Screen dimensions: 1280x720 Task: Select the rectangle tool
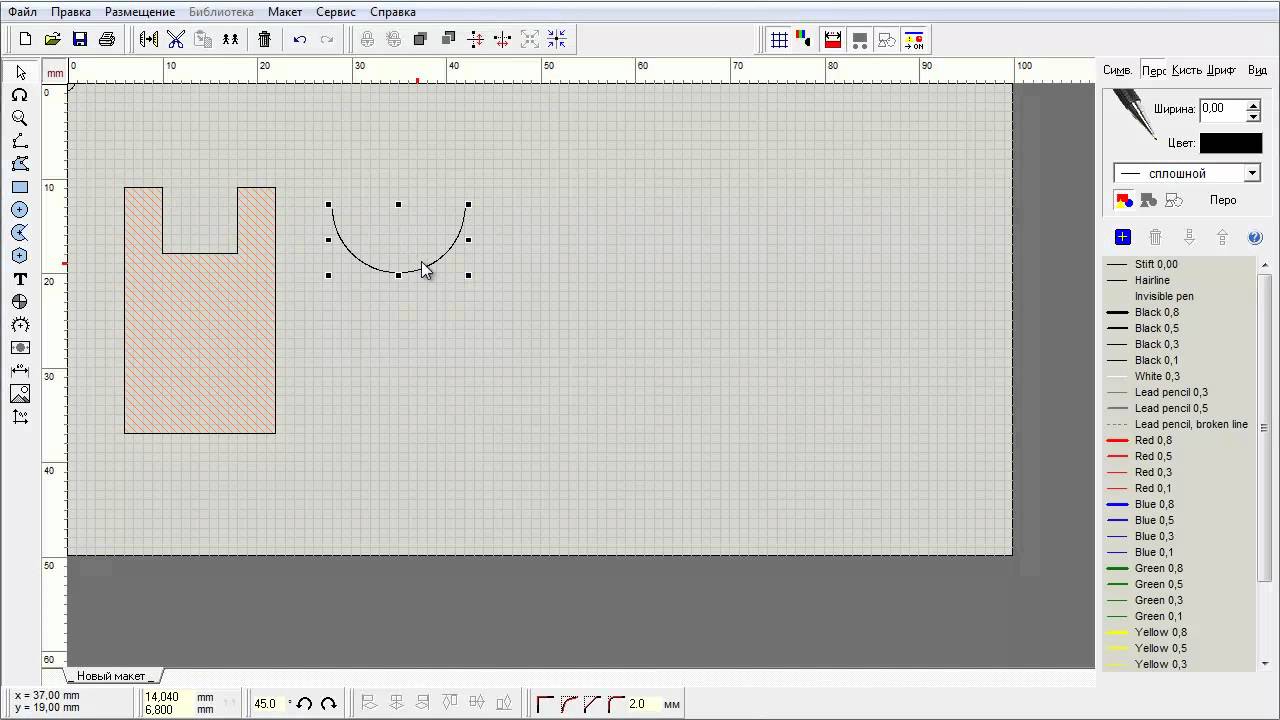20,187
